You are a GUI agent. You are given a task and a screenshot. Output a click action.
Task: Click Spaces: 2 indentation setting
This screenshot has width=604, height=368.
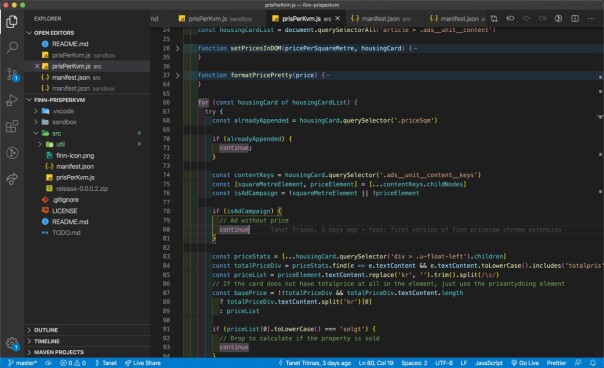click(x=414, y=363)
